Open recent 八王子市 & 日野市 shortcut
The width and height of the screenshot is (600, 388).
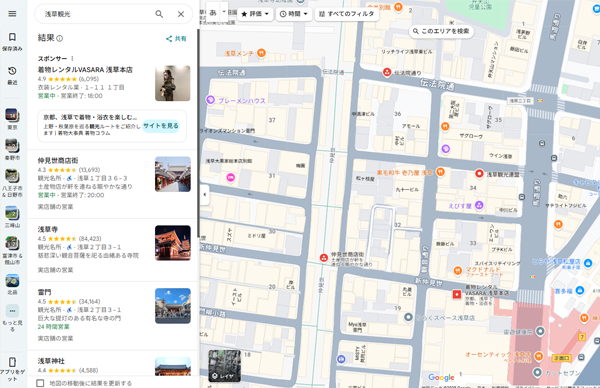[12, 183]
